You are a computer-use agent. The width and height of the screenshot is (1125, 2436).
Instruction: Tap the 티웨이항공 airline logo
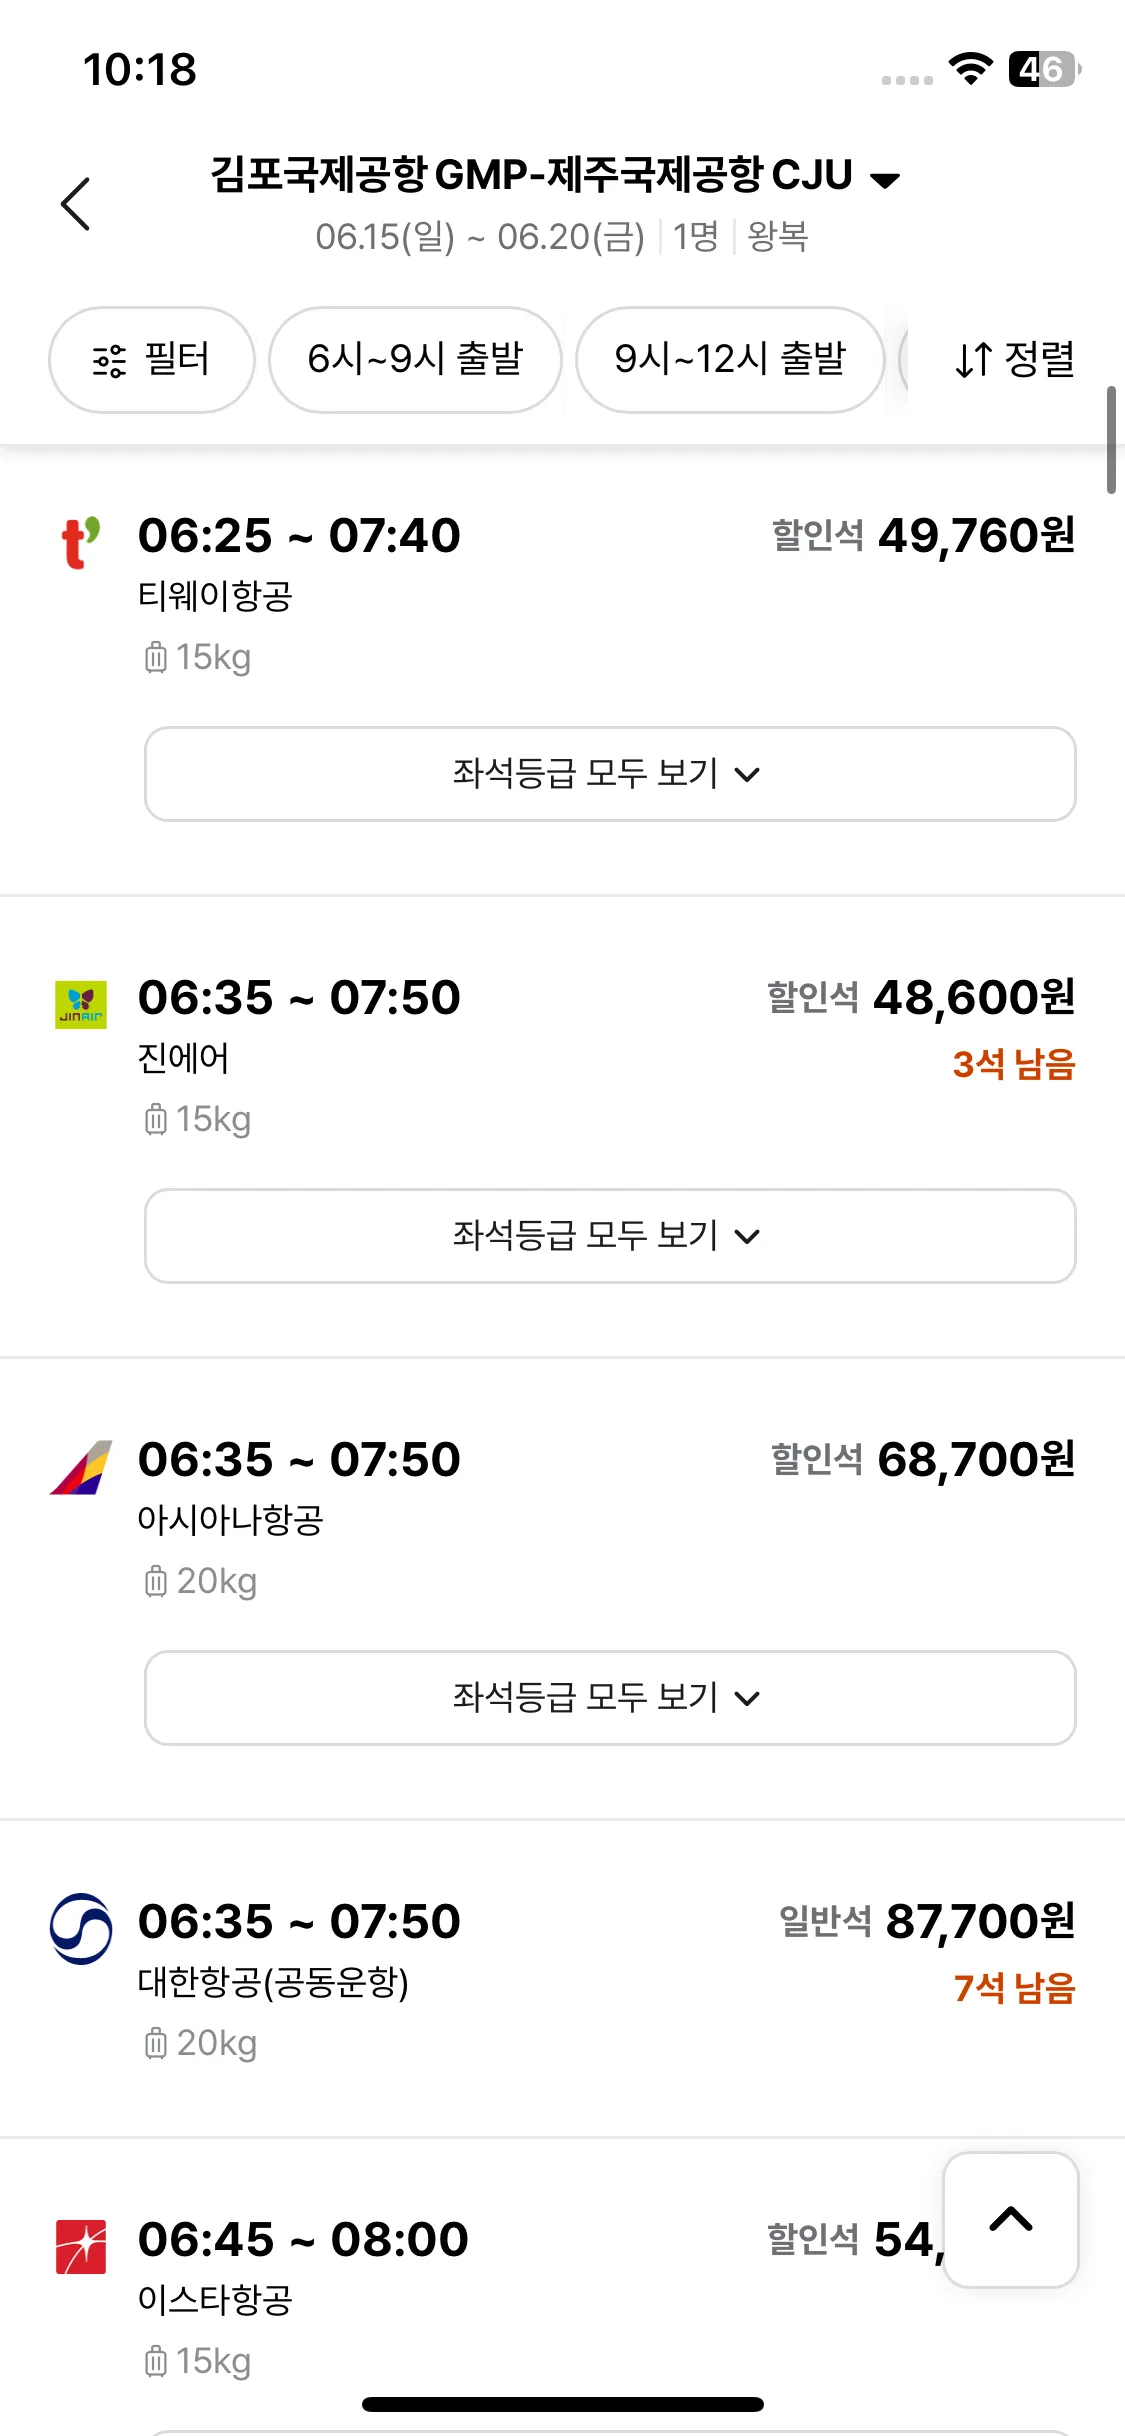[81, 541]
